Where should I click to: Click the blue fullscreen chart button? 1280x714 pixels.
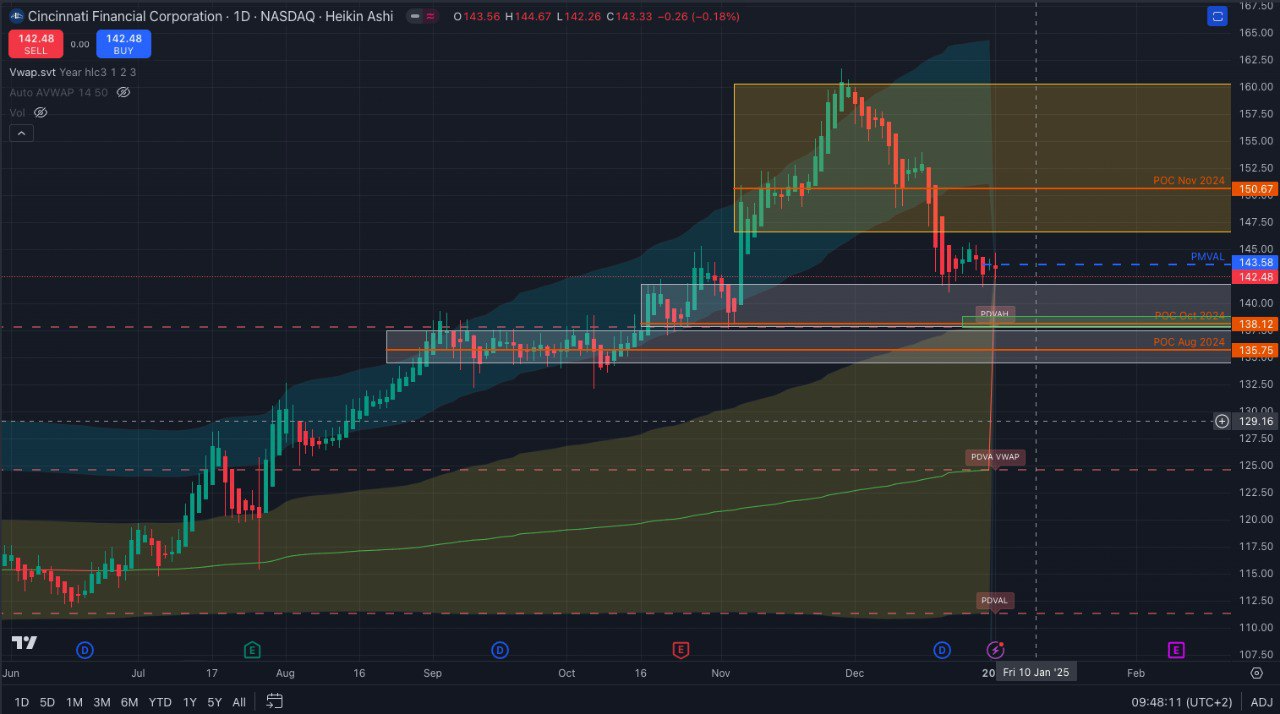pos(1217,17)
